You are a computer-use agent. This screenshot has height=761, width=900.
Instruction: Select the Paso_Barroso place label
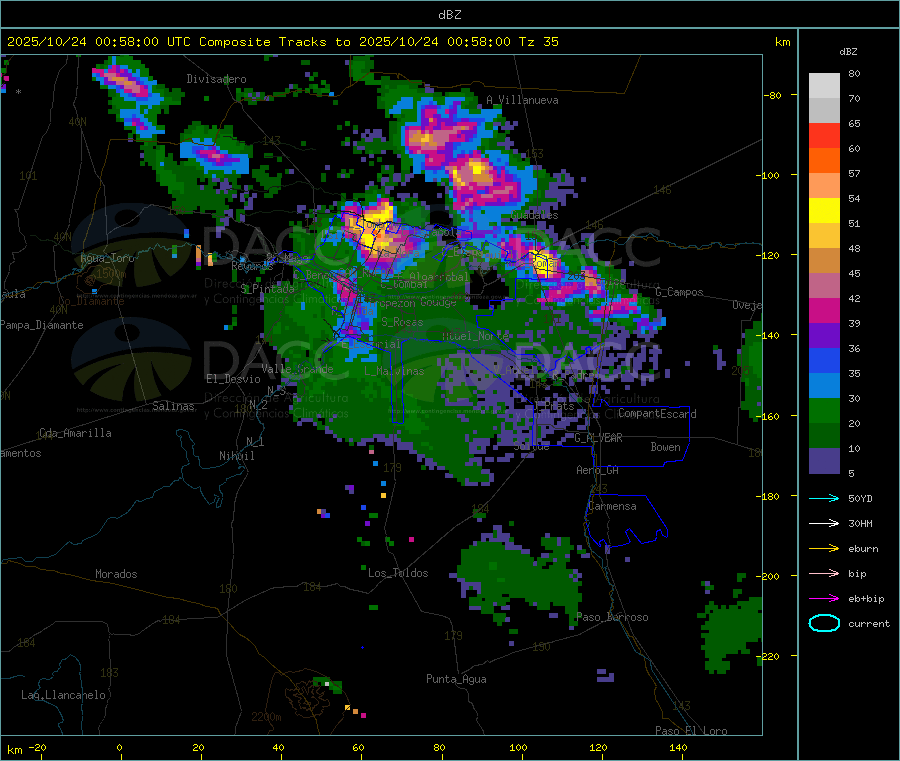[612, 618]
